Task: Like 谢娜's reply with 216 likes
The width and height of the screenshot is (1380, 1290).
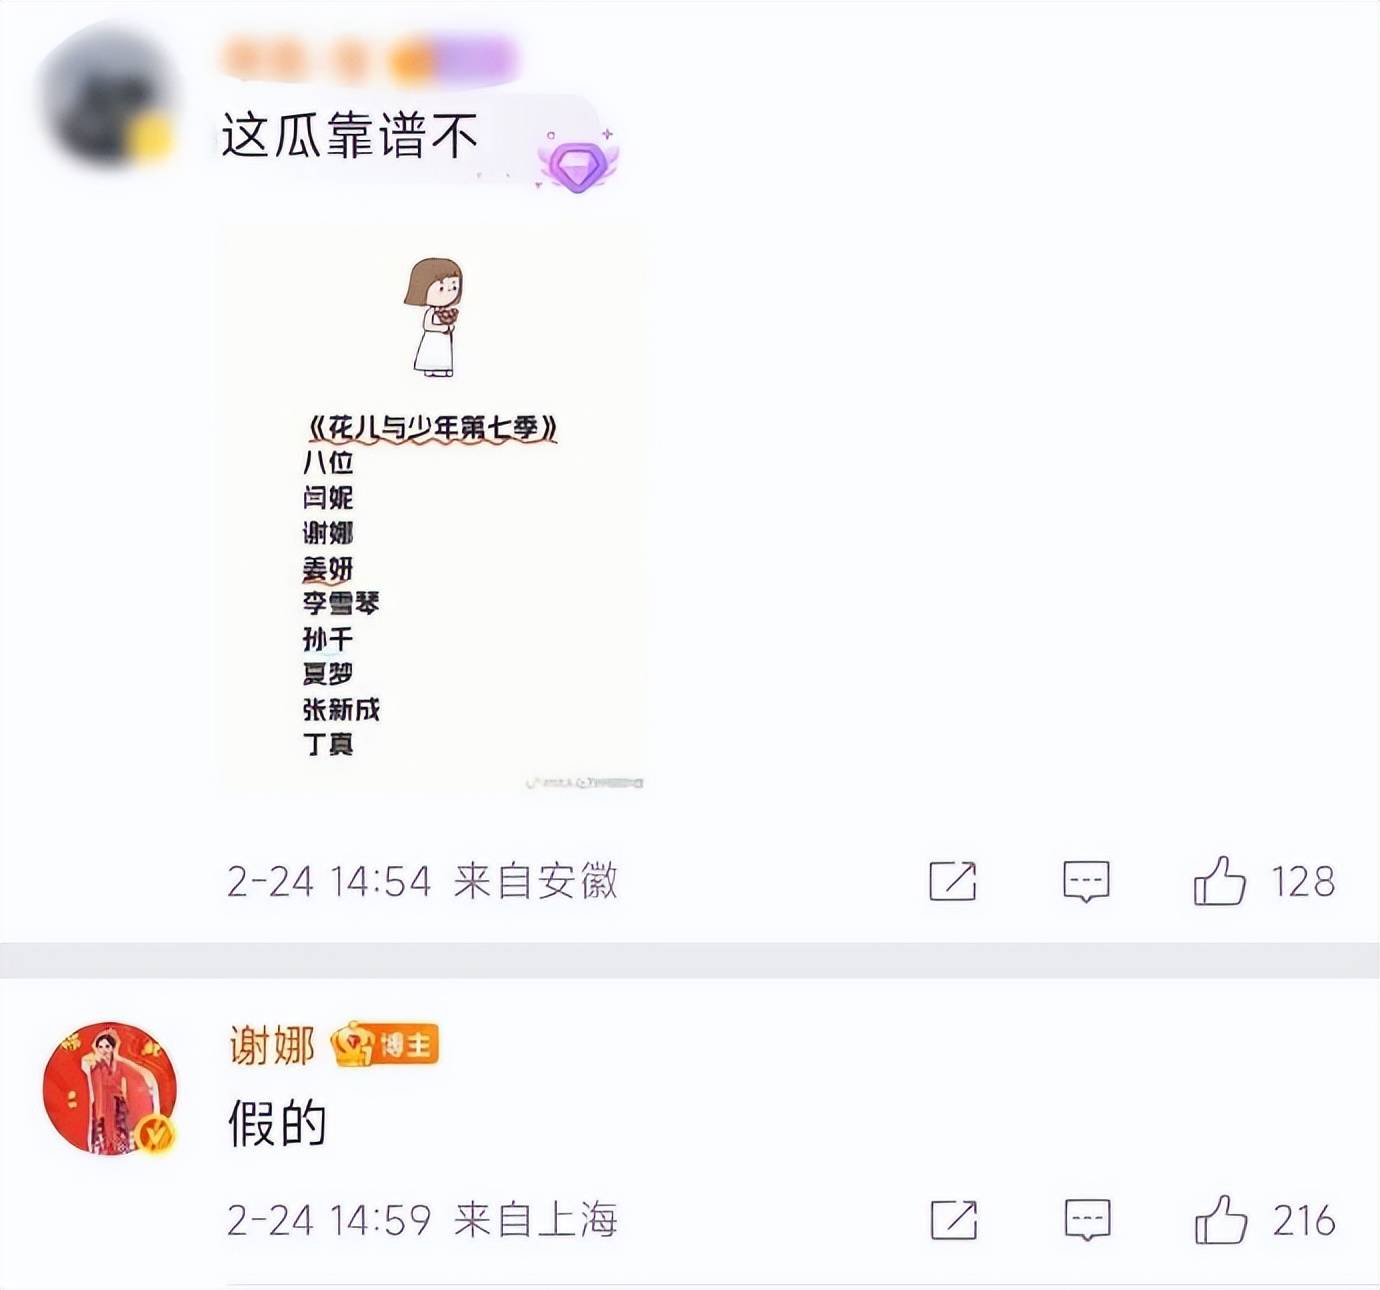Action: [x=1220, y=1219]
